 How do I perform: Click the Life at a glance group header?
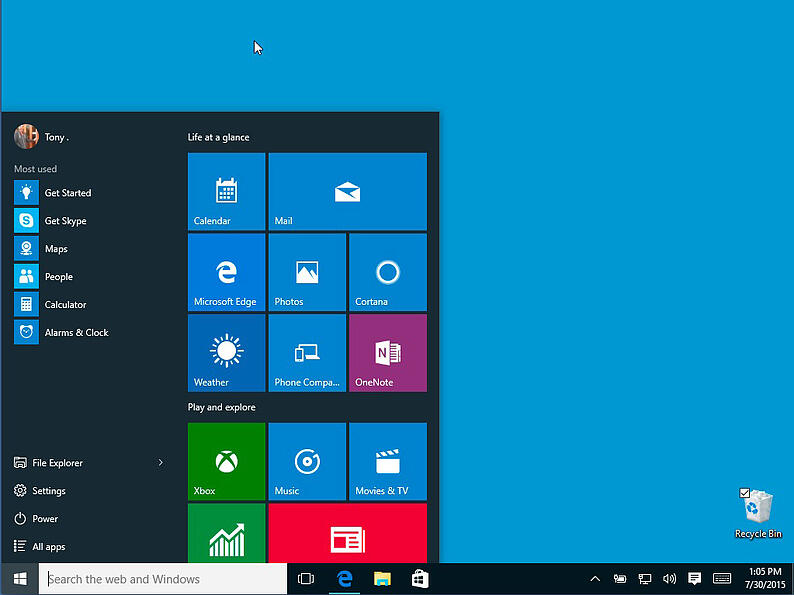[218, 137]
